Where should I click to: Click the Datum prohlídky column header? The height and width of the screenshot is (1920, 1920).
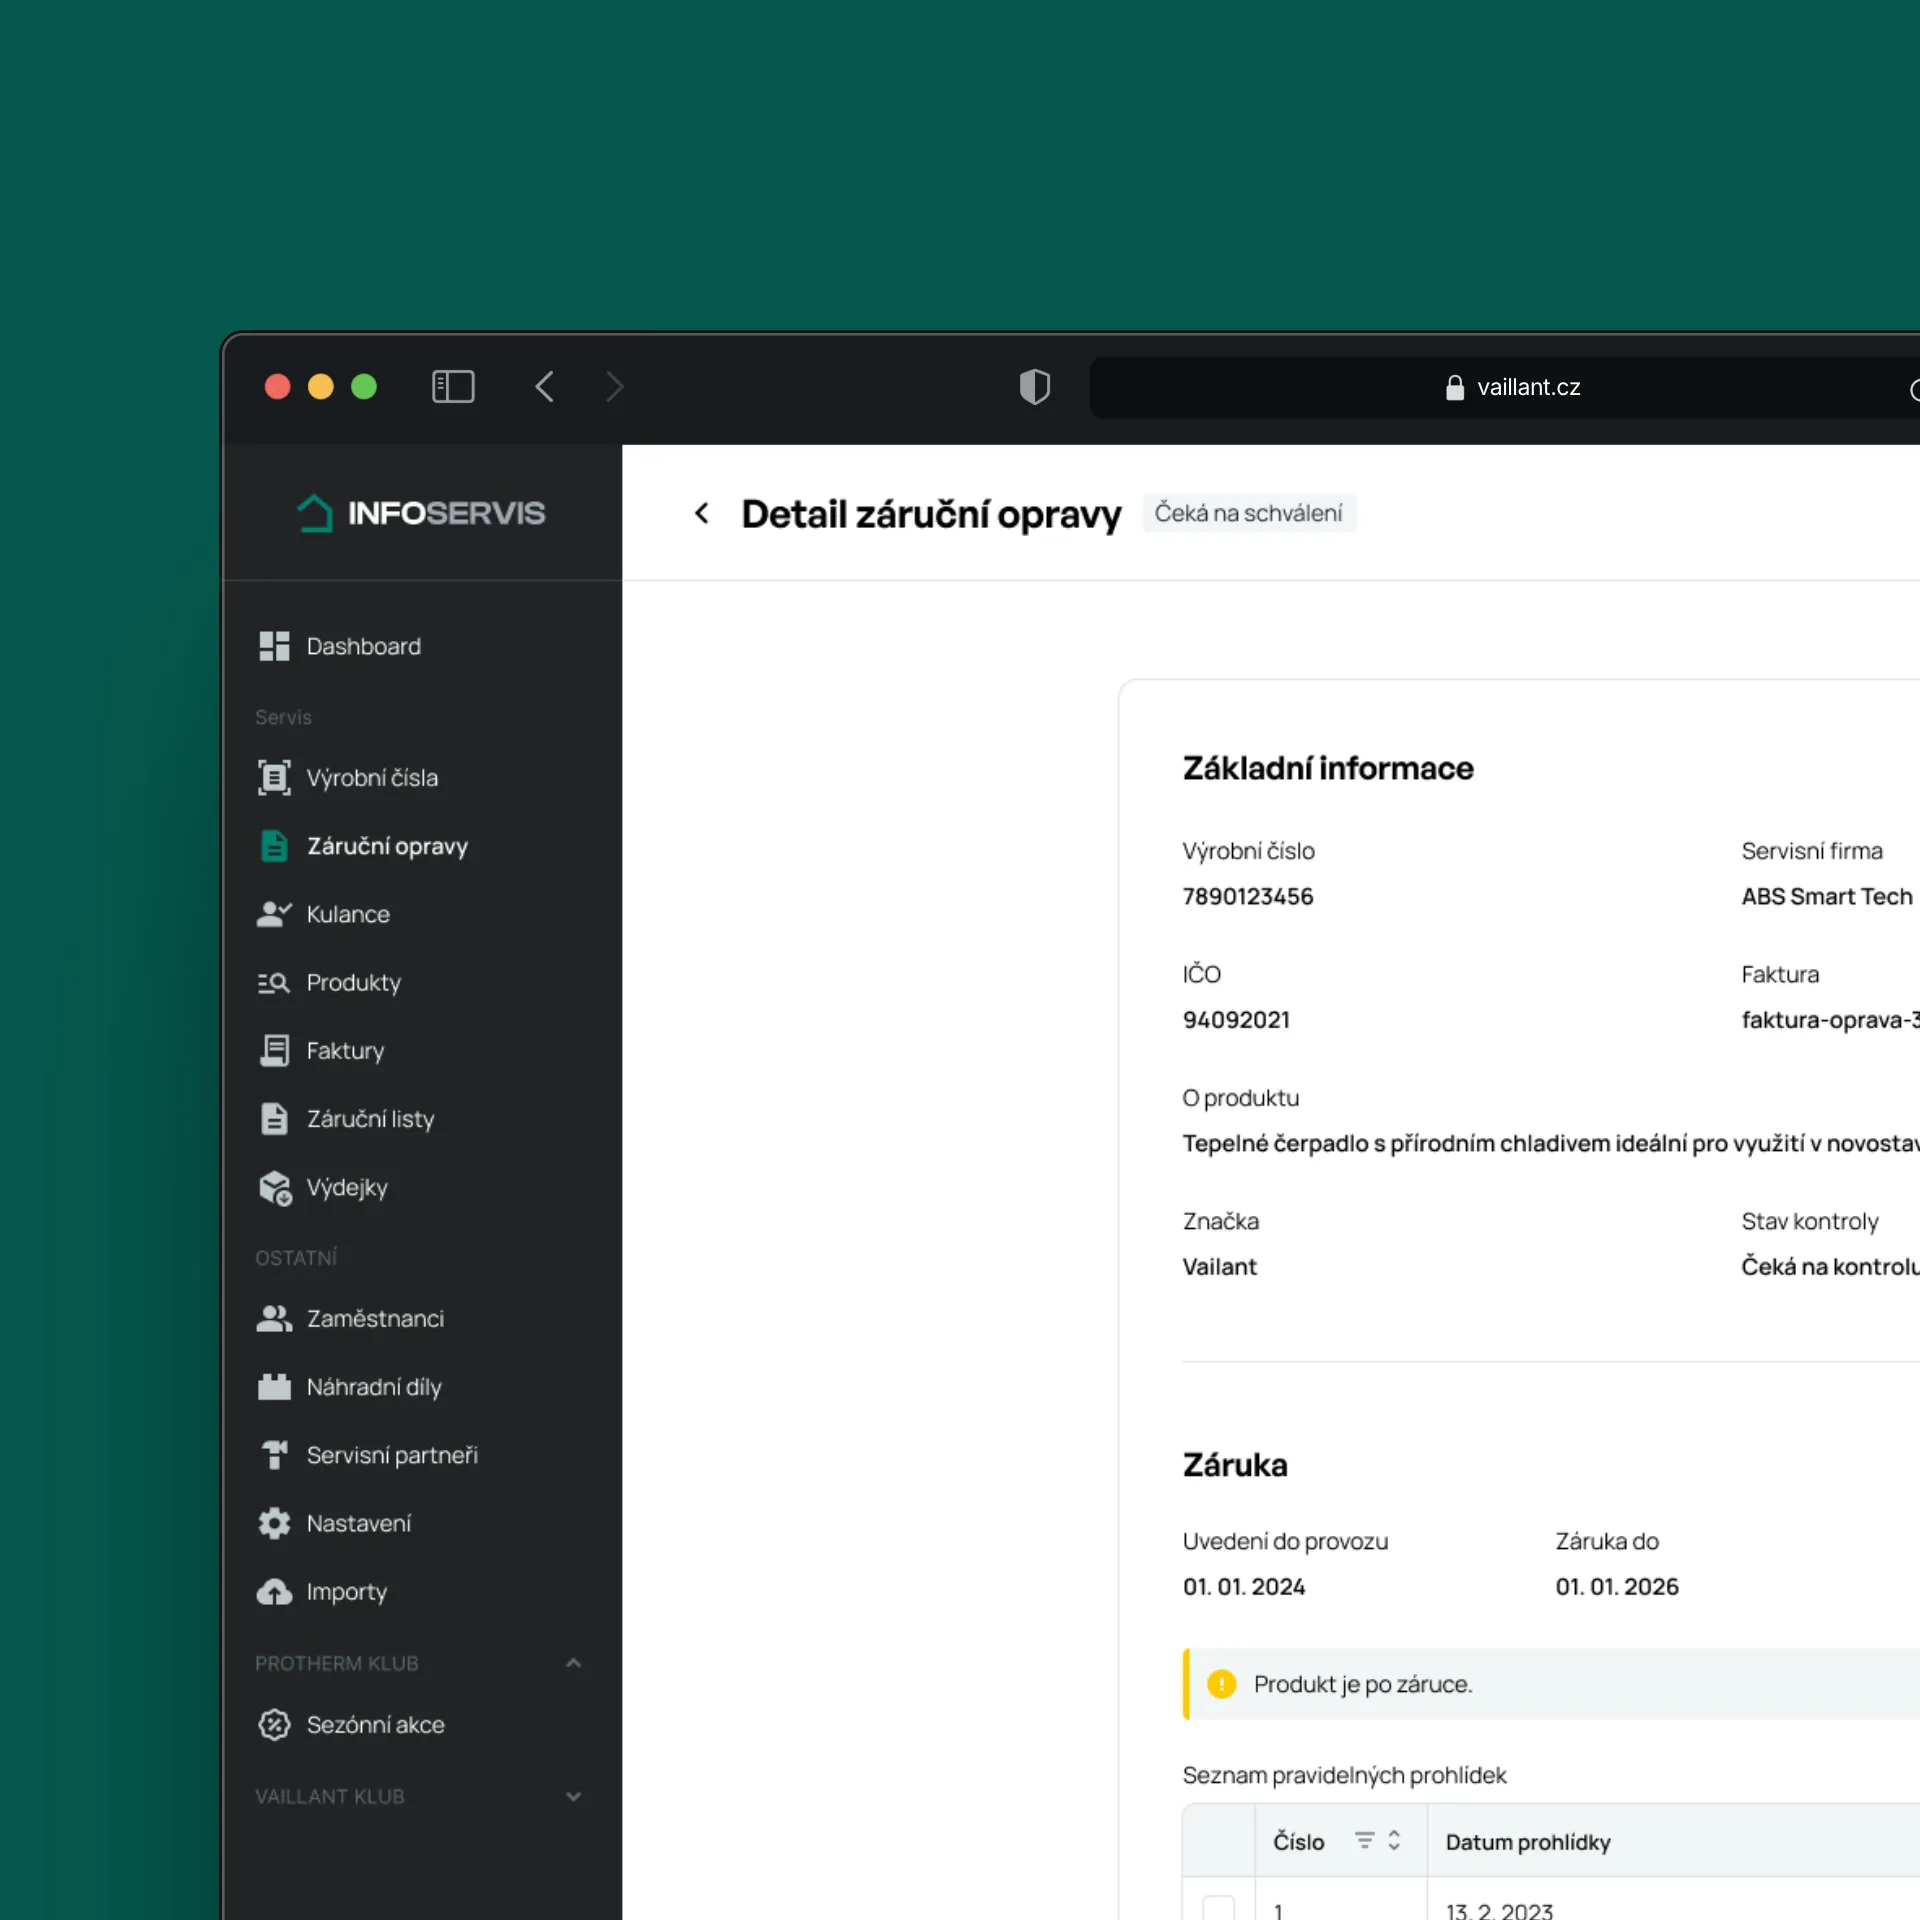1528,1842
